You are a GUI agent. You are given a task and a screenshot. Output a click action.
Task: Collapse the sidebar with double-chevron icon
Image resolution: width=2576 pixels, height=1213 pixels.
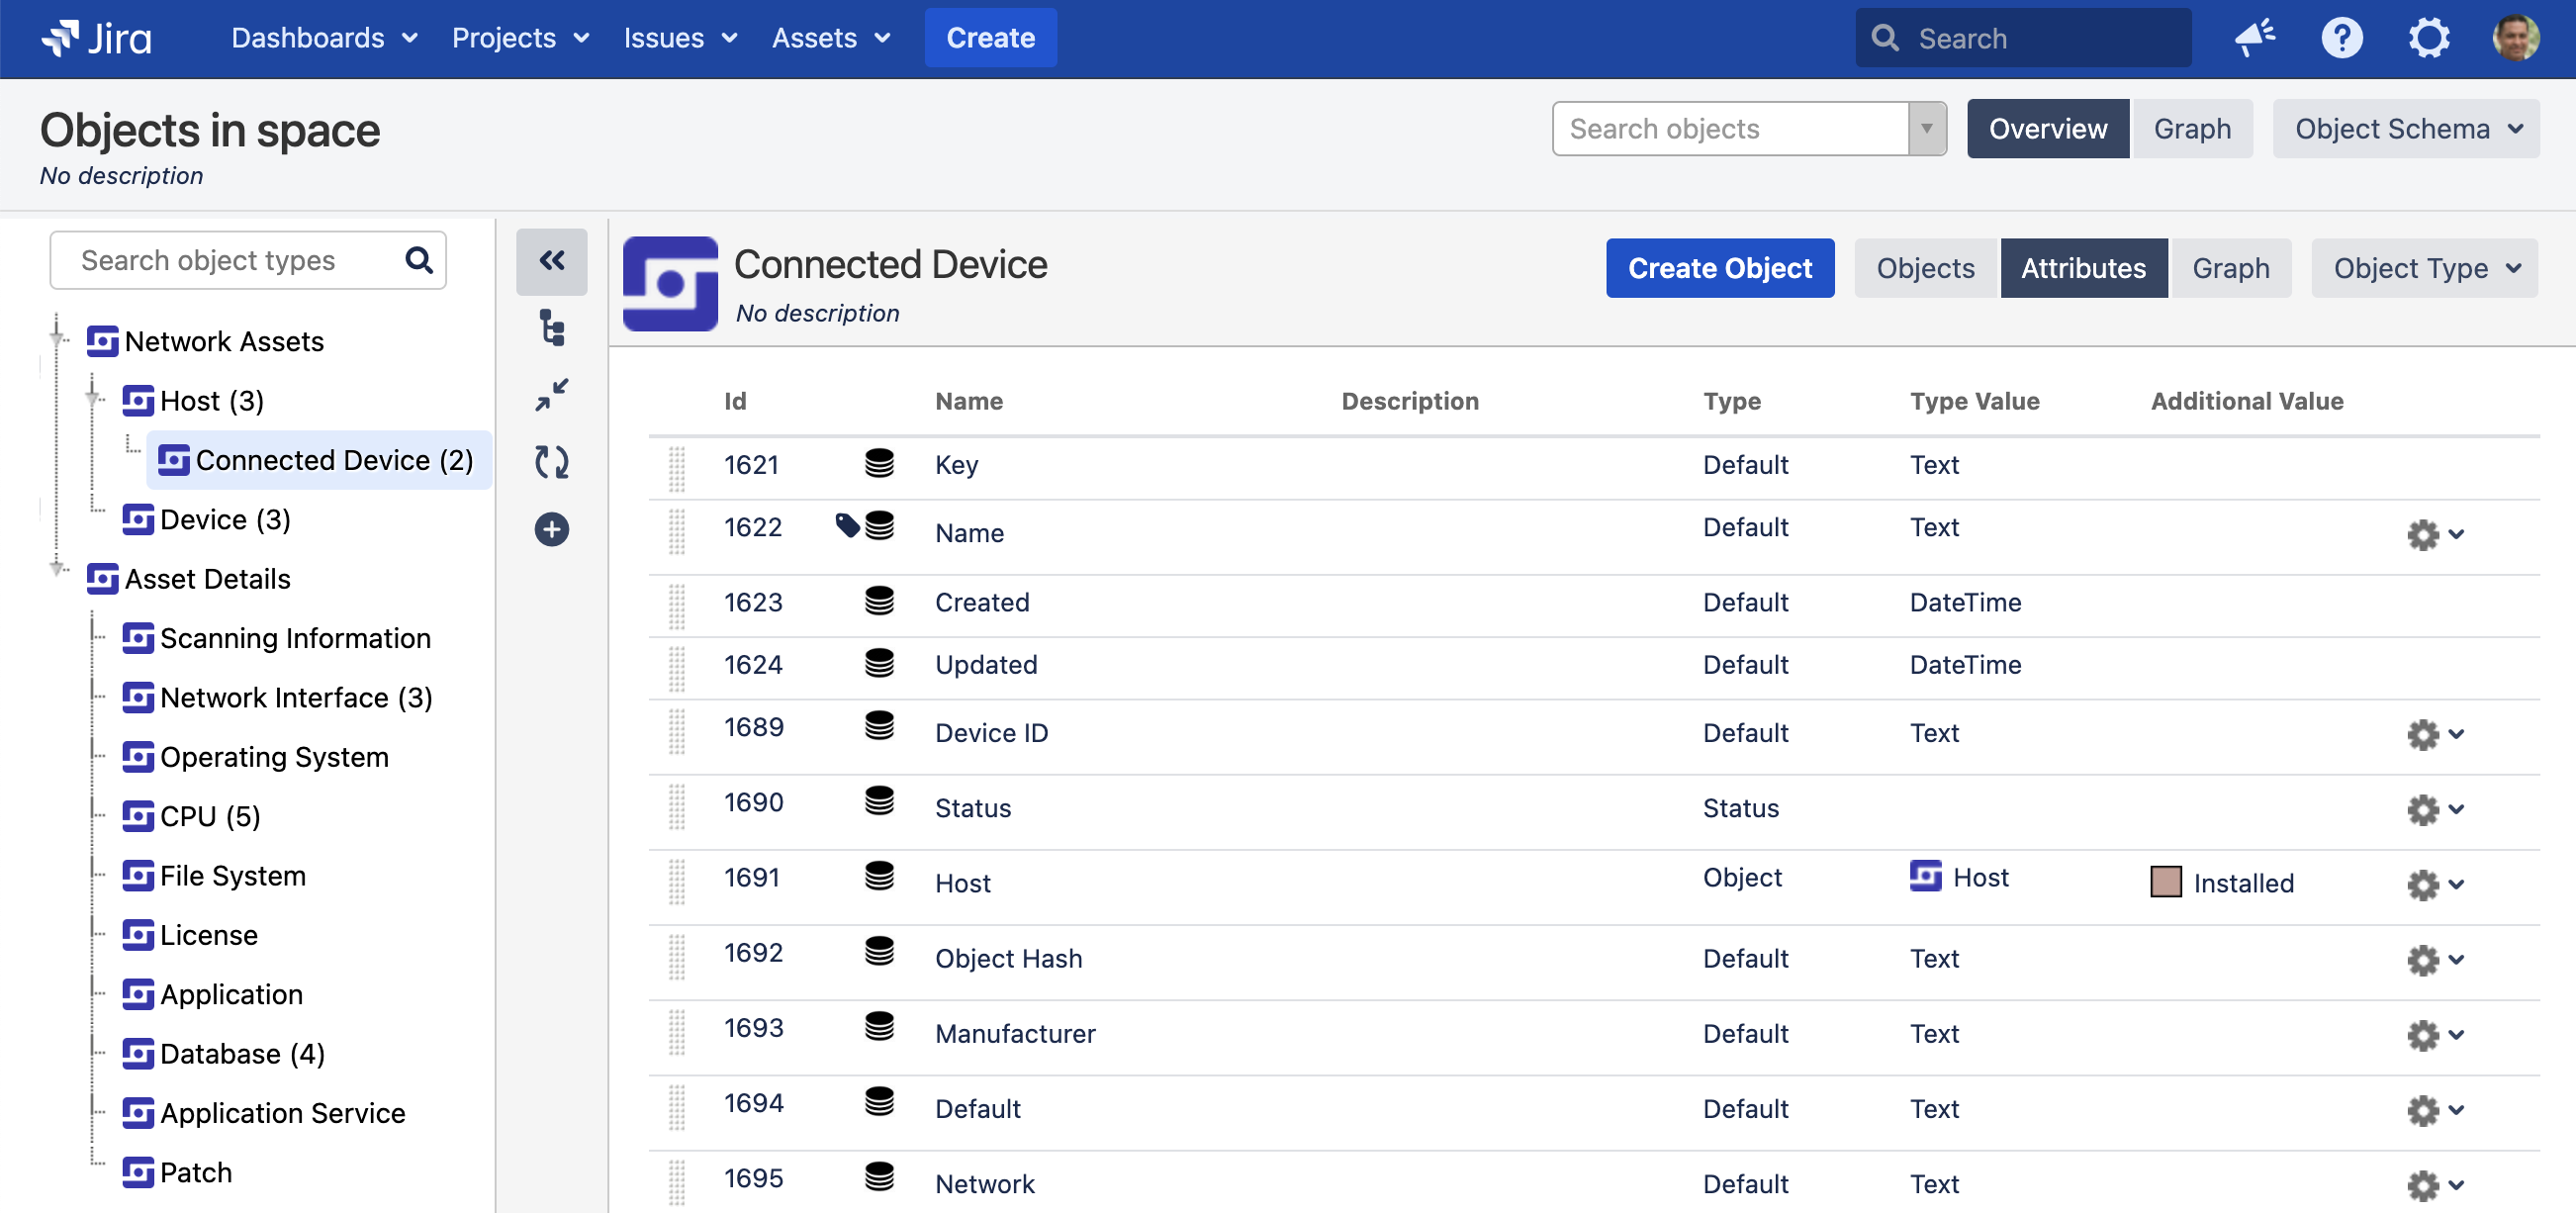(x=552, y=261)
